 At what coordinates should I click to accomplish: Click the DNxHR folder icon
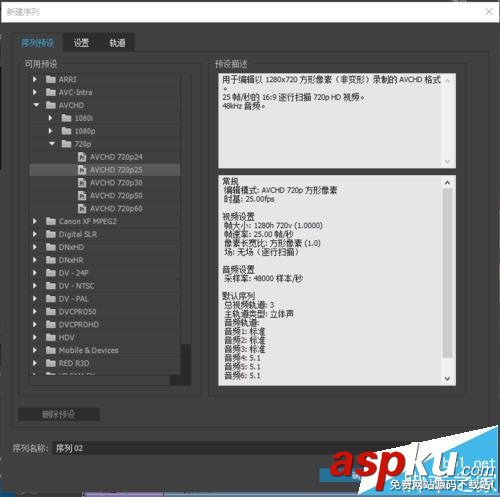pos(51,260)
